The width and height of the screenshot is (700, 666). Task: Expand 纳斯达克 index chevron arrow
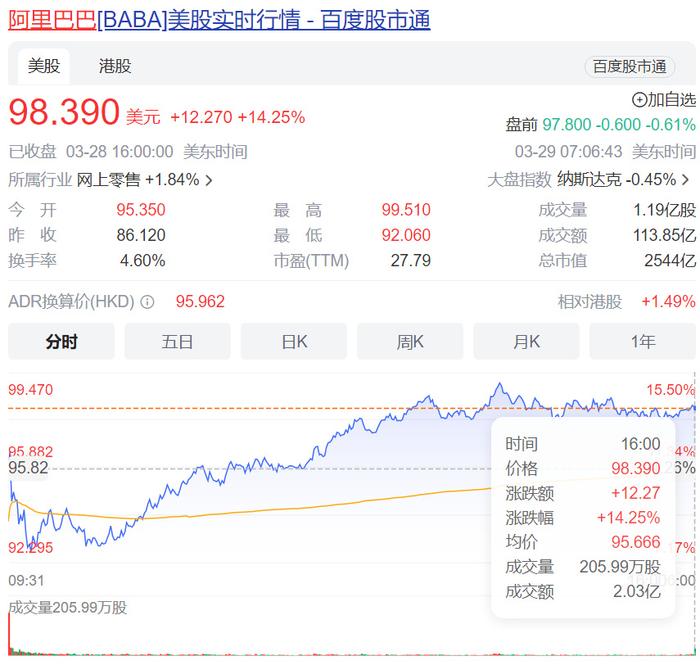pyautogui.click(x=685, y=180)
